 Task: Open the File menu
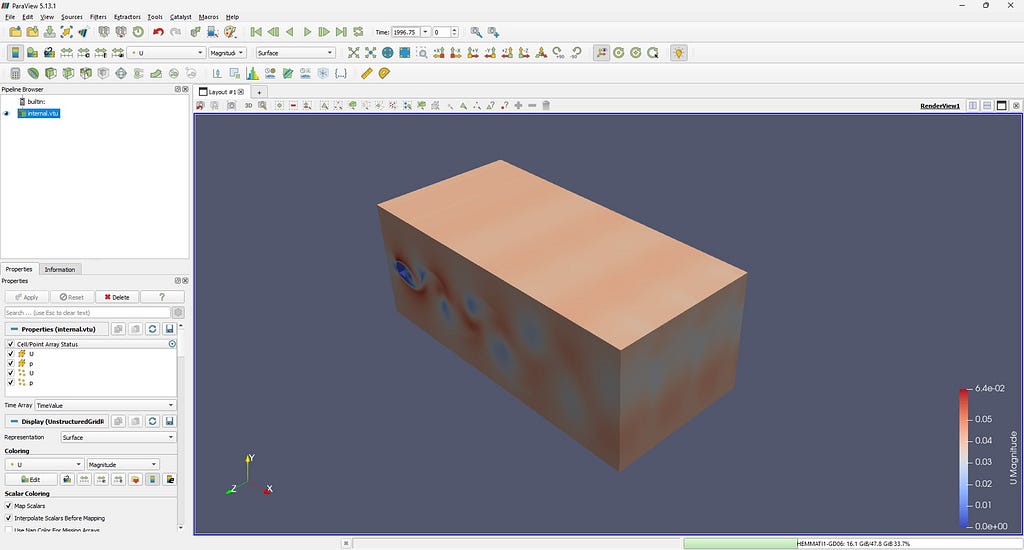(x=10, y=17)
